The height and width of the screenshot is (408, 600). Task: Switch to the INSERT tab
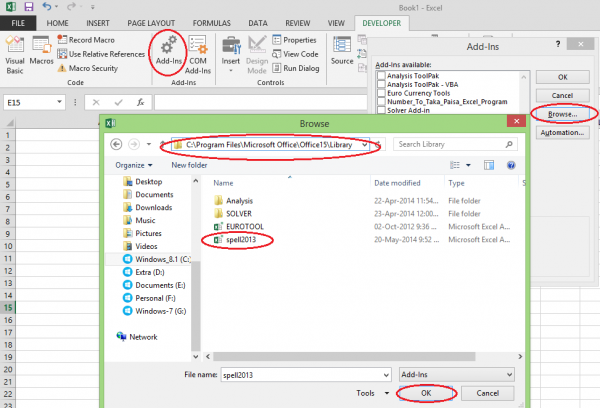98,23
